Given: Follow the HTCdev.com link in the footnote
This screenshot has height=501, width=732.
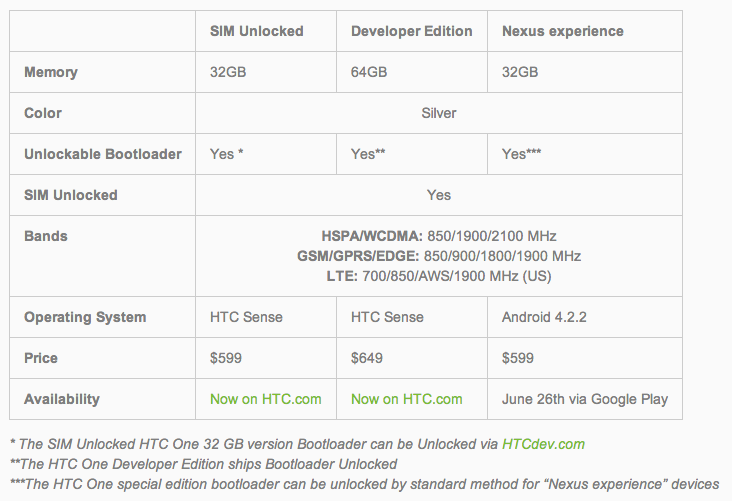Looking at the screenshot, I should [543, 444].
